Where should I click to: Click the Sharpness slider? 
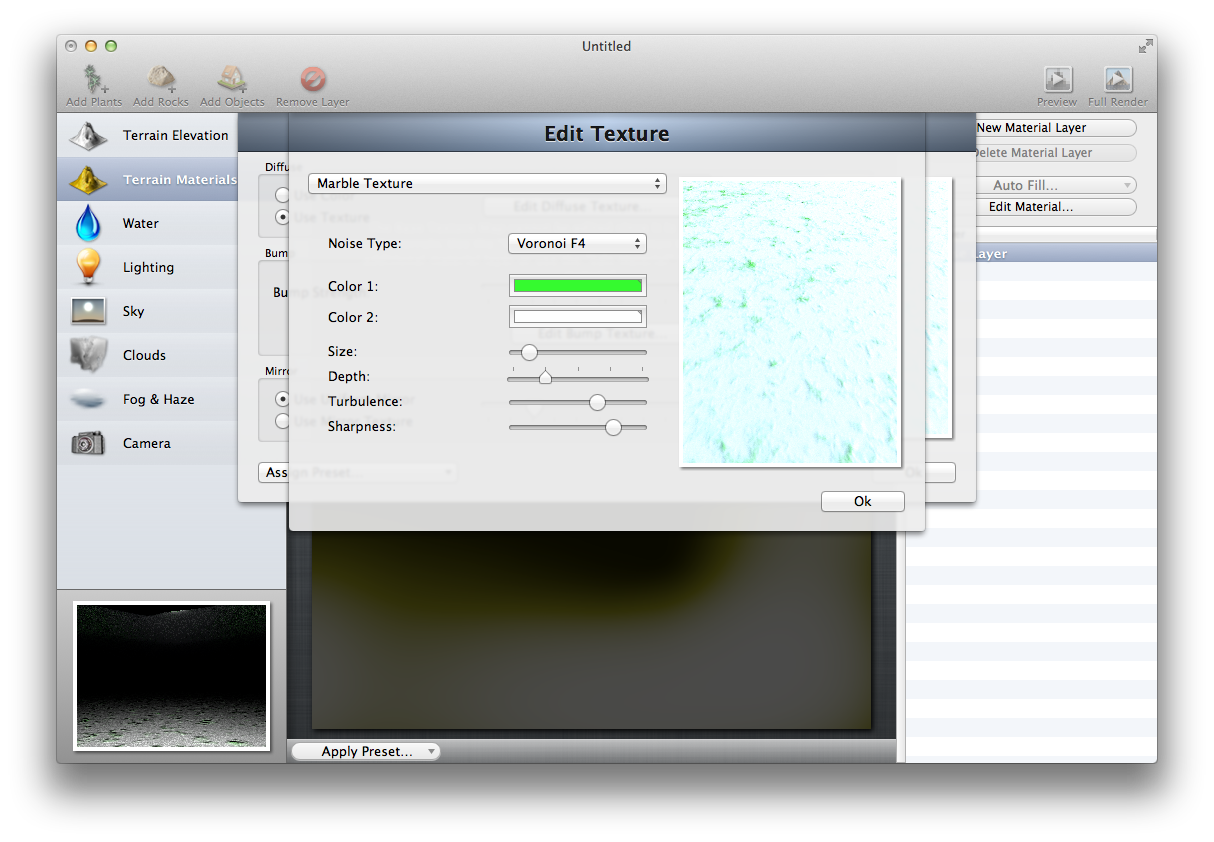578,427
